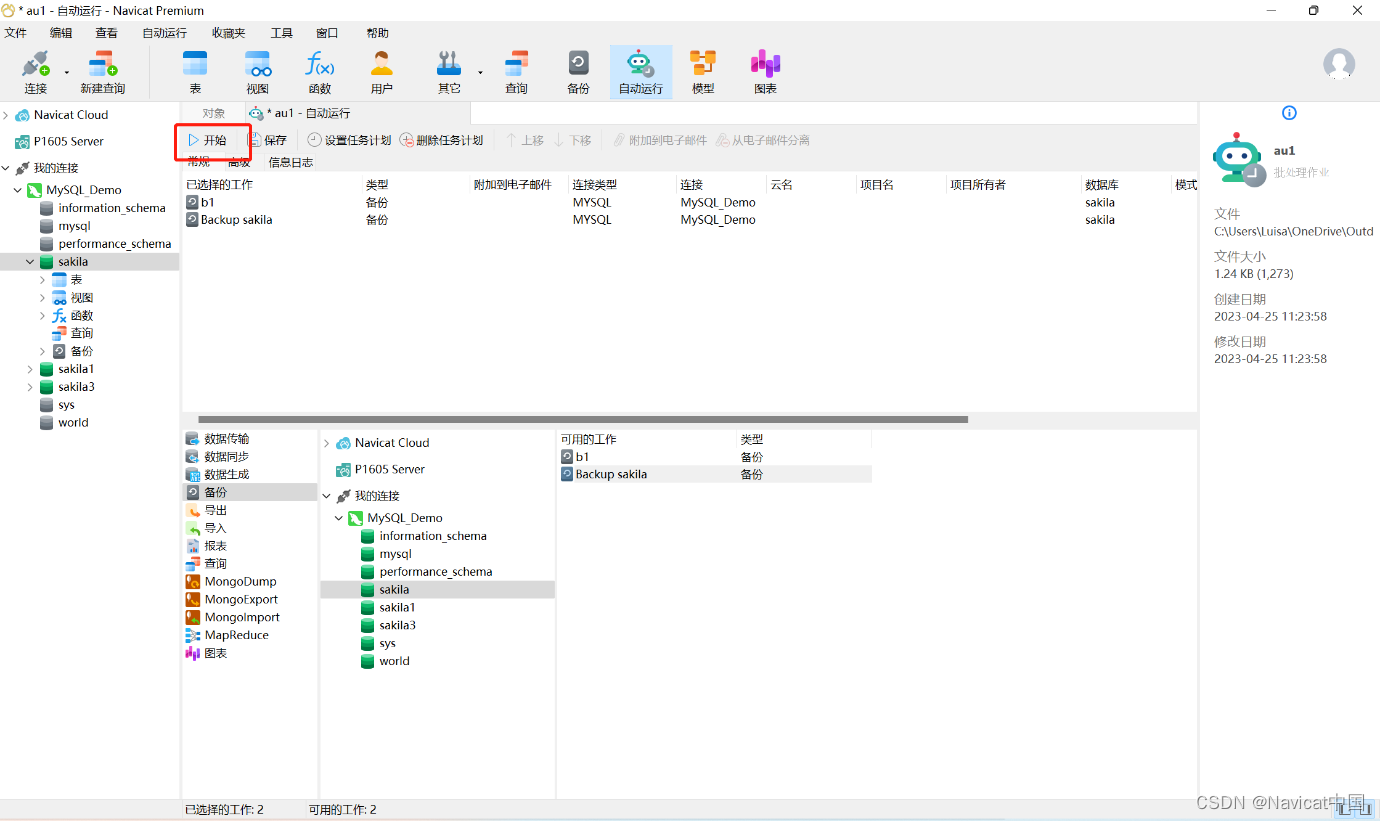Open 查询 from the main toolbar
This screenshot has height=821, width=1380.
tap(516, 72)
